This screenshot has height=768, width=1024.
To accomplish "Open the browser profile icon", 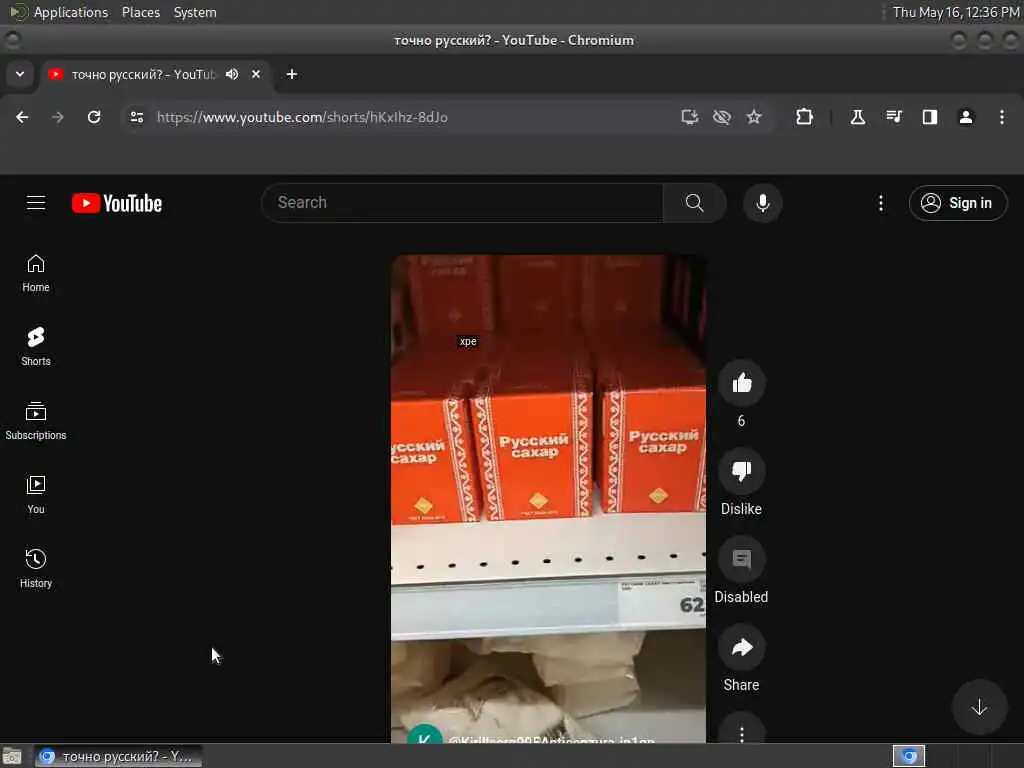I will click(966, 117).
